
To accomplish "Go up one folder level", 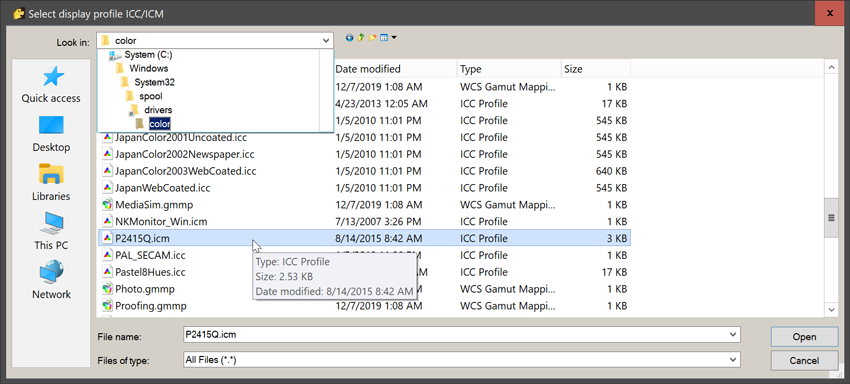I will (361, 38).
